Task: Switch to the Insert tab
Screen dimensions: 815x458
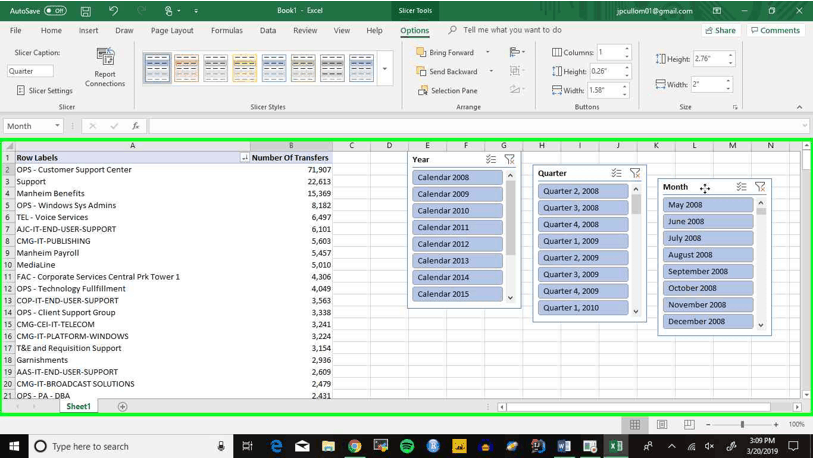Action: click(88, 31)
